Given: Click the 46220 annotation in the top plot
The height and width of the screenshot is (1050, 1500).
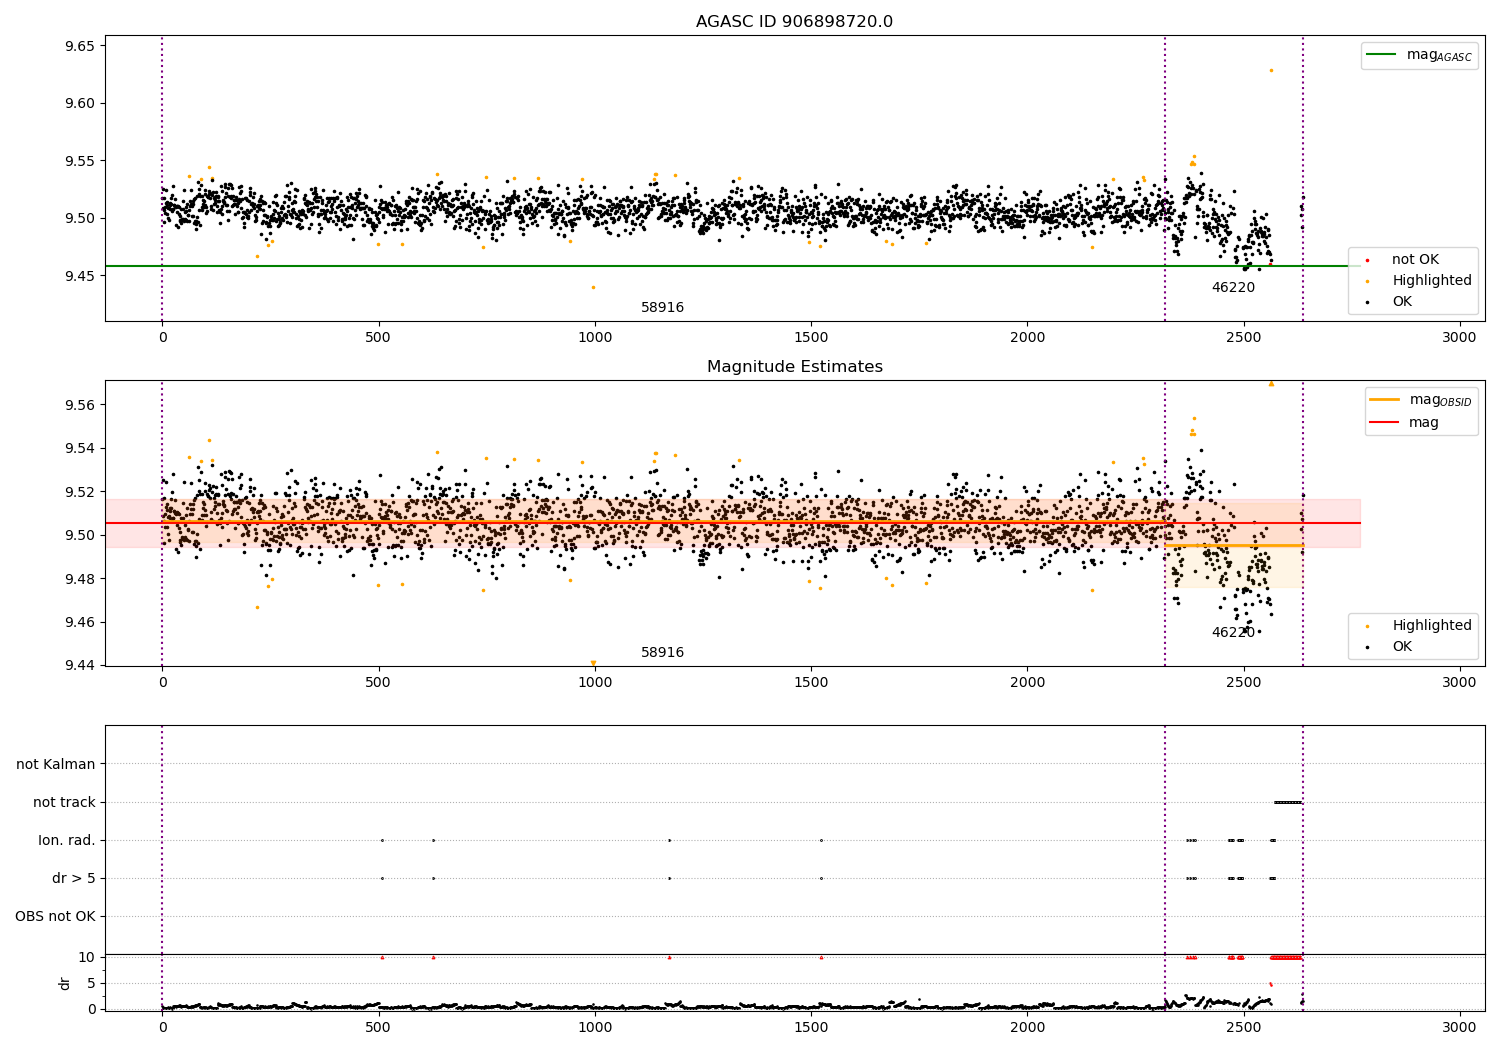Looking at the screenshot, I should (x=1233, y=288).
